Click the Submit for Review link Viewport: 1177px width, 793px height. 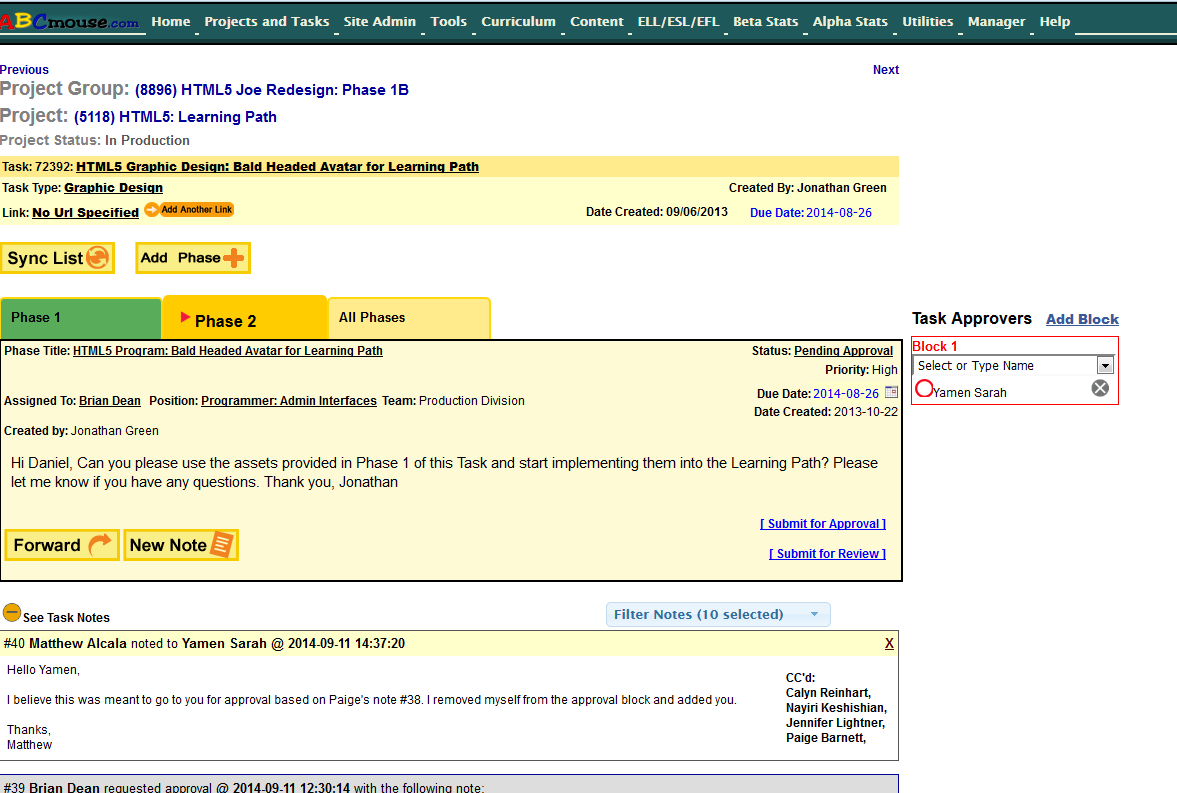(x=827, y=554)
